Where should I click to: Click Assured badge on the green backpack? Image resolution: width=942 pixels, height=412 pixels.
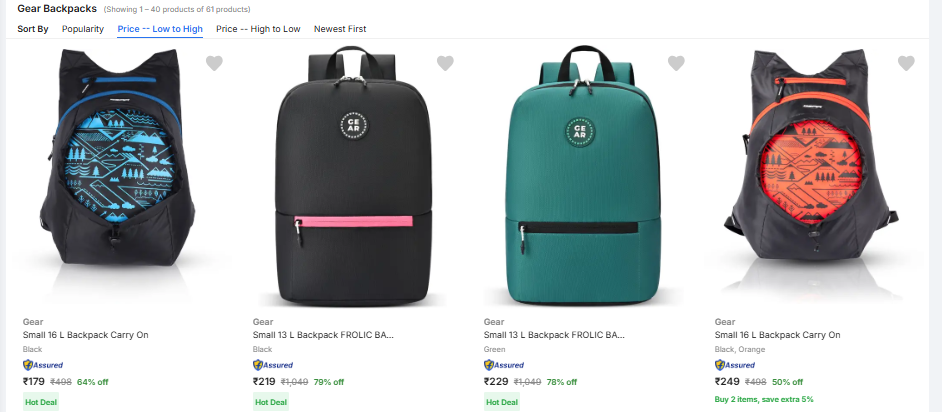coord(503,365)
